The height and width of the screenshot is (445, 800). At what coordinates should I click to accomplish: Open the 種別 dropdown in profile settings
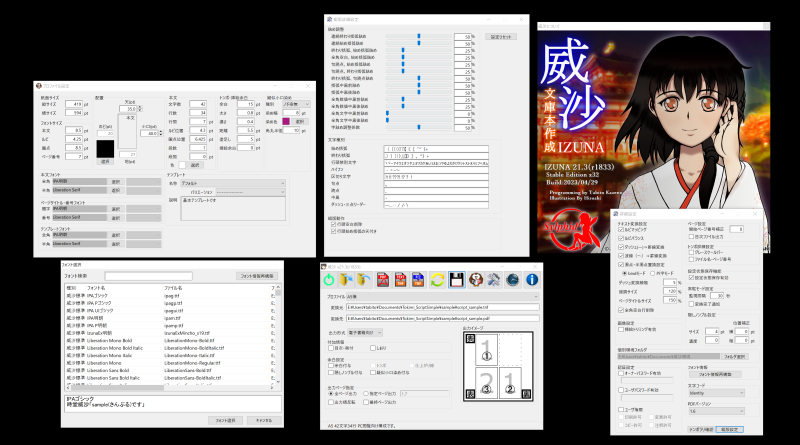pyautogui.click(x=296, y=104)
